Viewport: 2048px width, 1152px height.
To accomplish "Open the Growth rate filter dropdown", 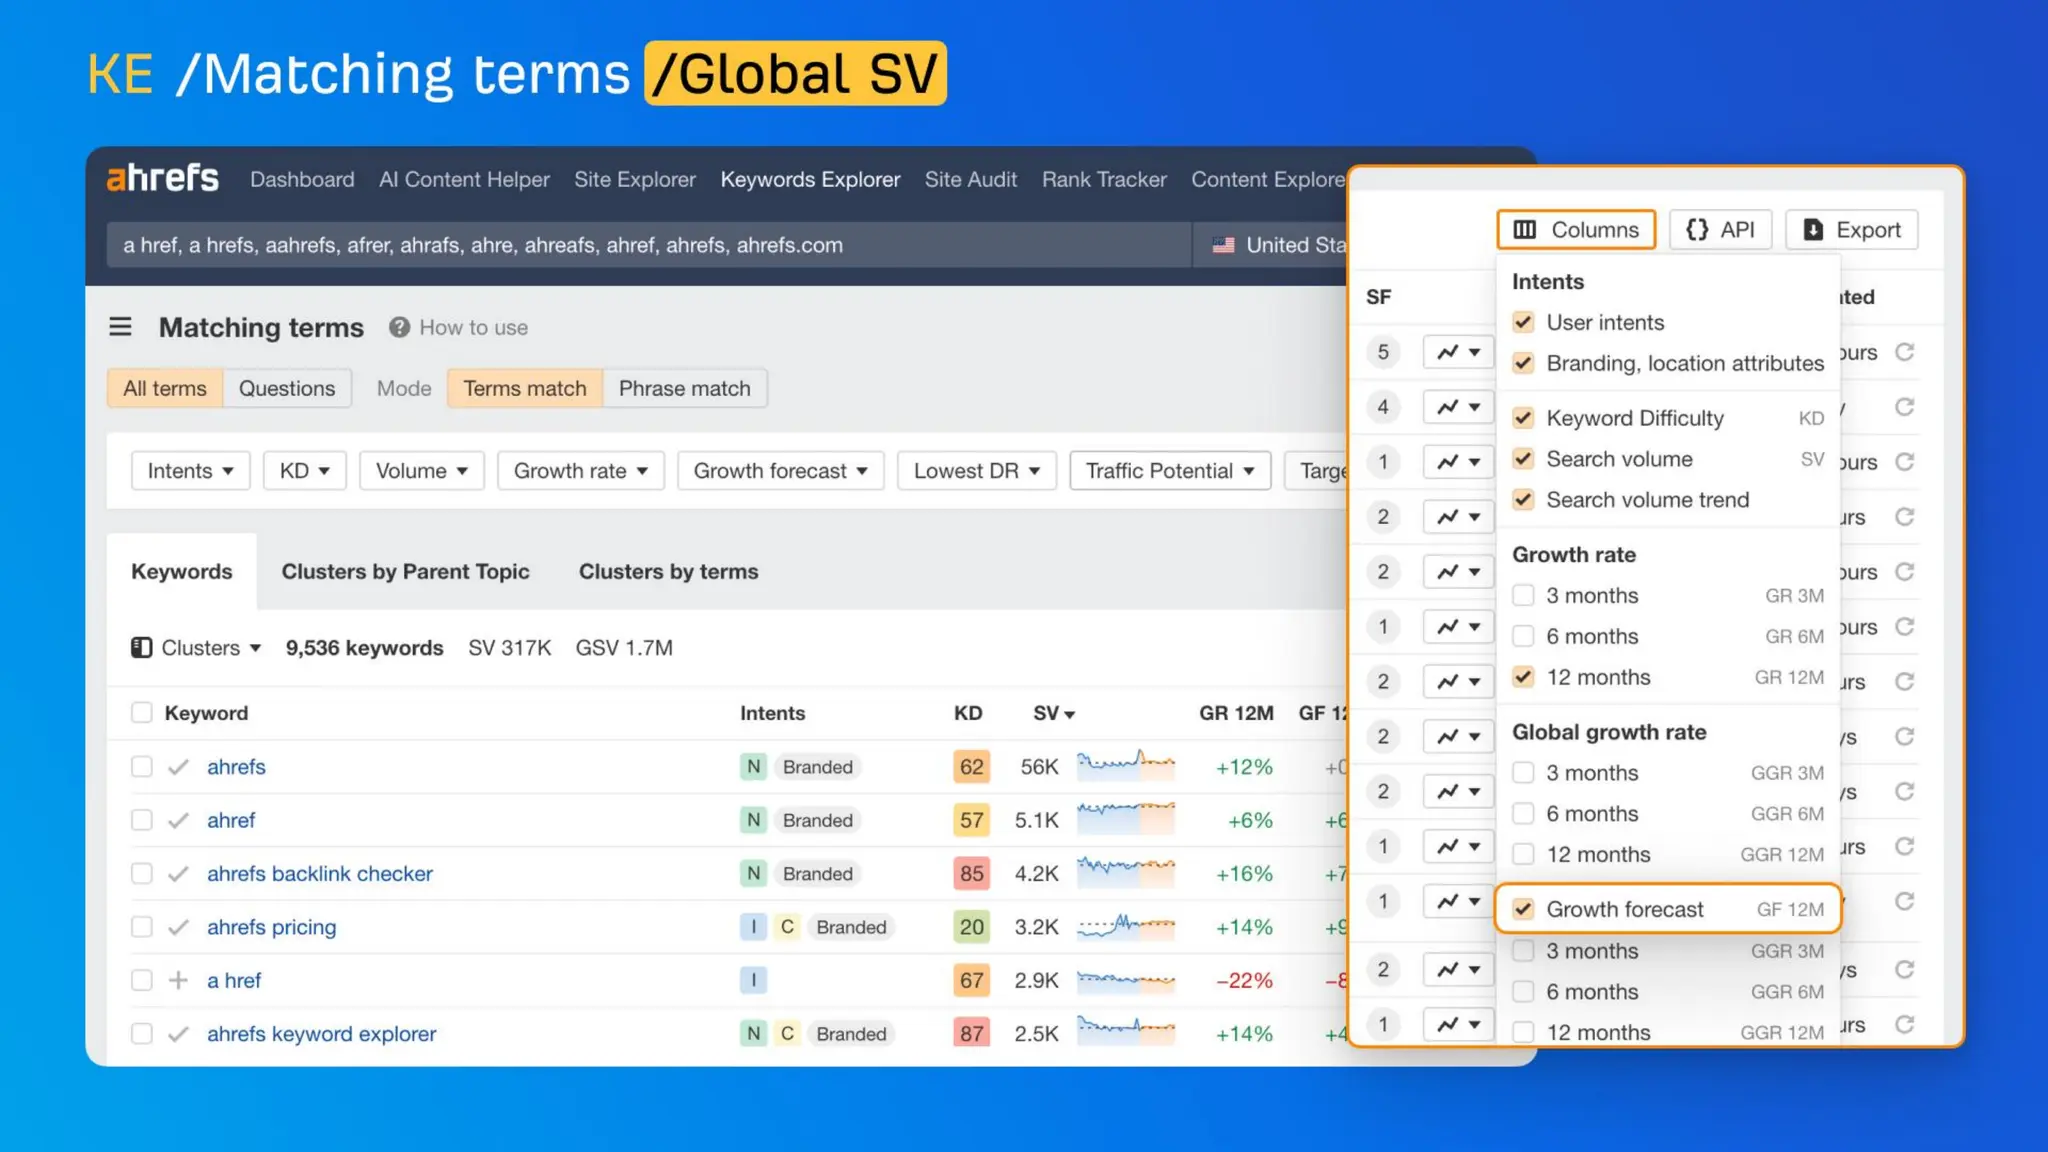I will pos(580,471).
